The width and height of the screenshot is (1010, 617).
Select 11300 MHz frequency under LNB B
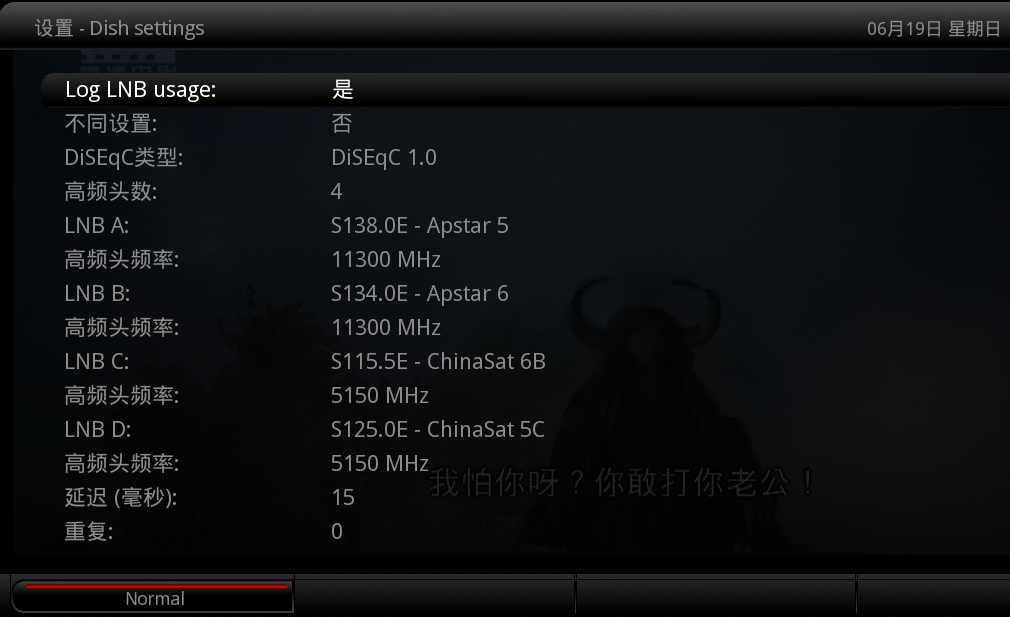(x=526, y=328)
